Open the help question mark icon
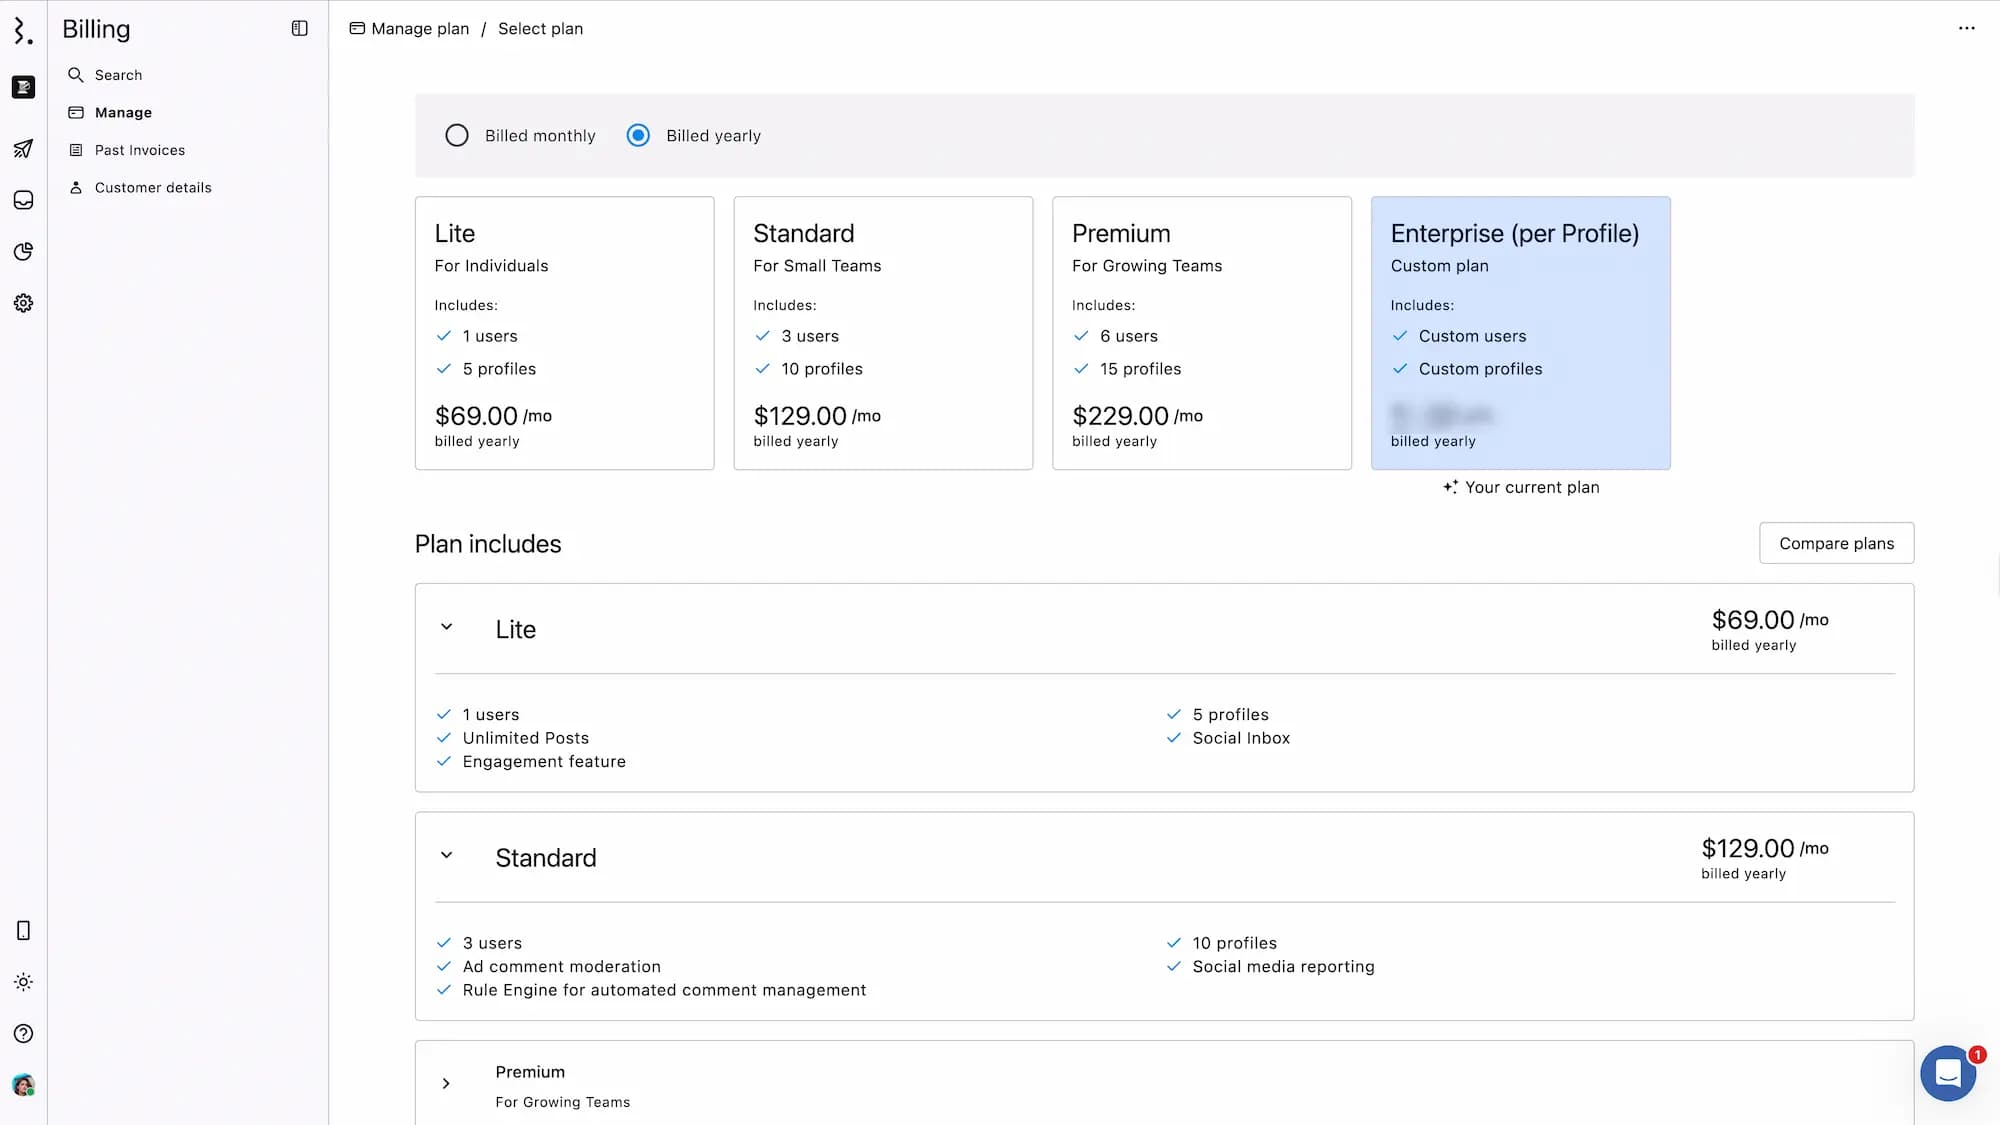Screen dimensions: 2000x1125 (x=23, y=1034)
